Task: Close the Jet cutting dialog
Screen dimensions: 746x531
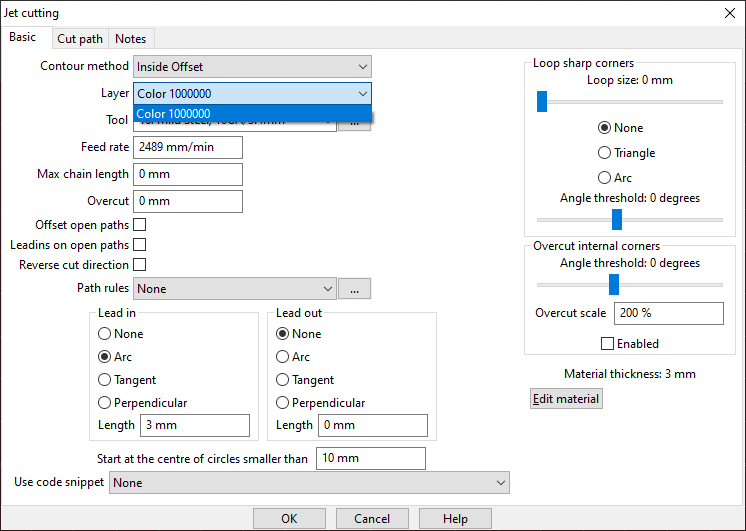Action: tap(727, 13)
